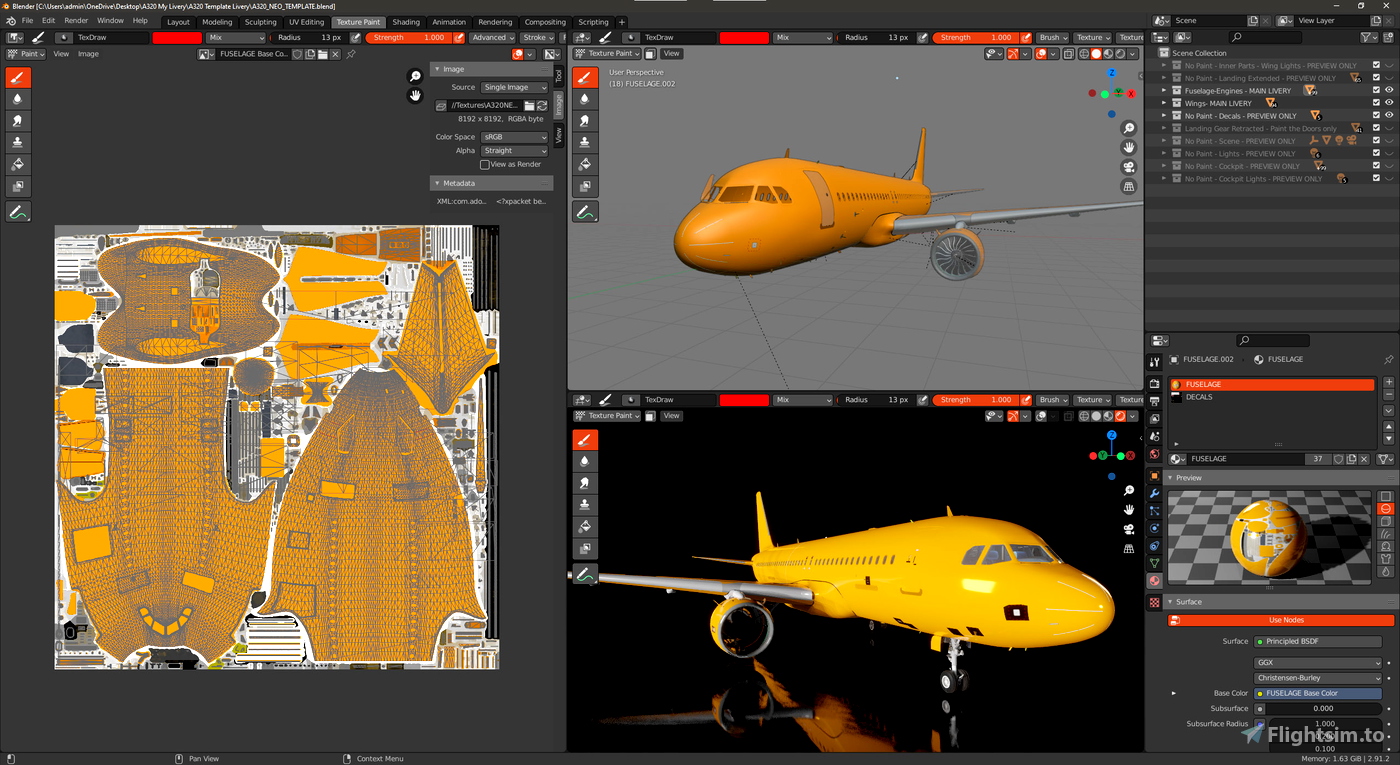1400x765 pixels.
Task: Switch to the Shading workspace tab
Action: [406, 21]
